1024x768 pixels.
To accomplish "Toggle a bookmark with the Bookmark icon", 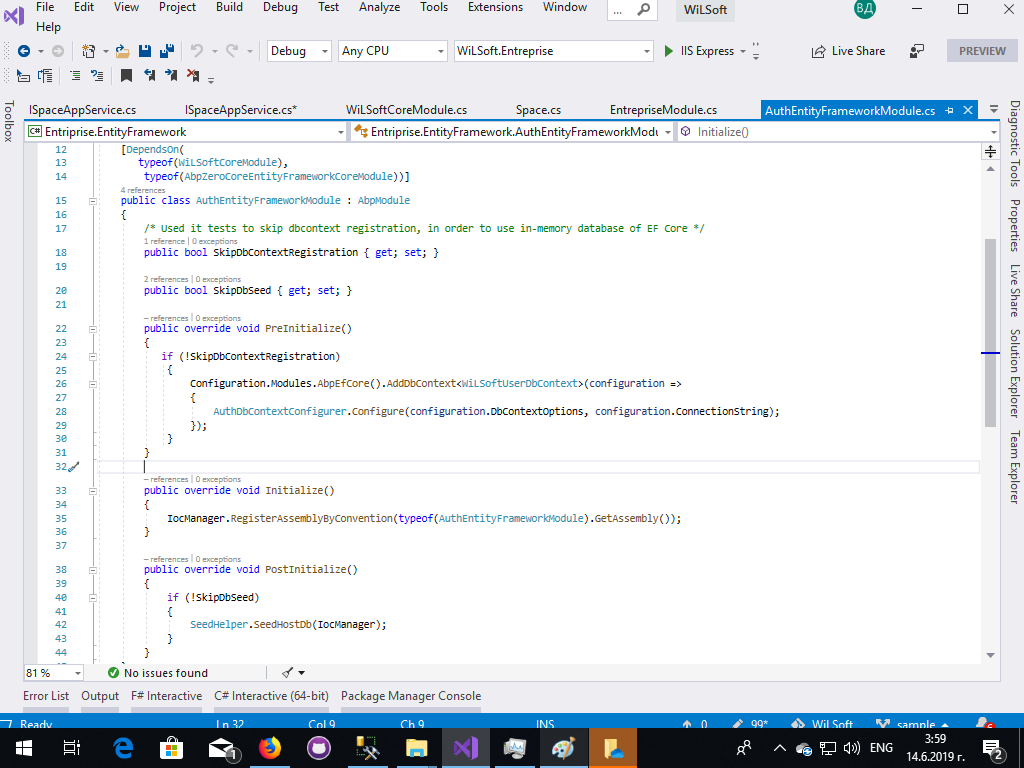I will [x=127, y=76].
